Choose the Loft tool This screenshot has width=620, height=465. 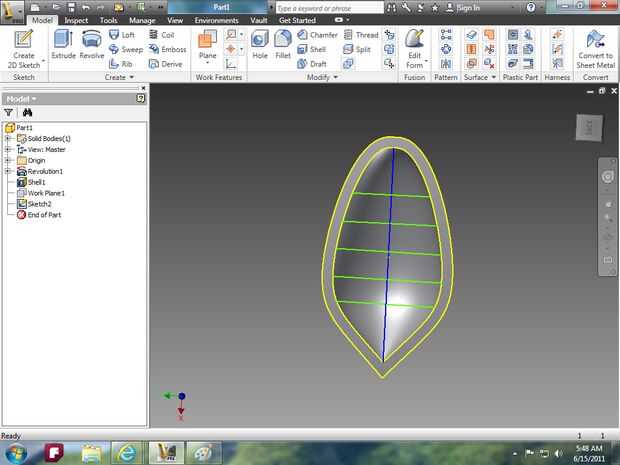[x=122, y=35]
